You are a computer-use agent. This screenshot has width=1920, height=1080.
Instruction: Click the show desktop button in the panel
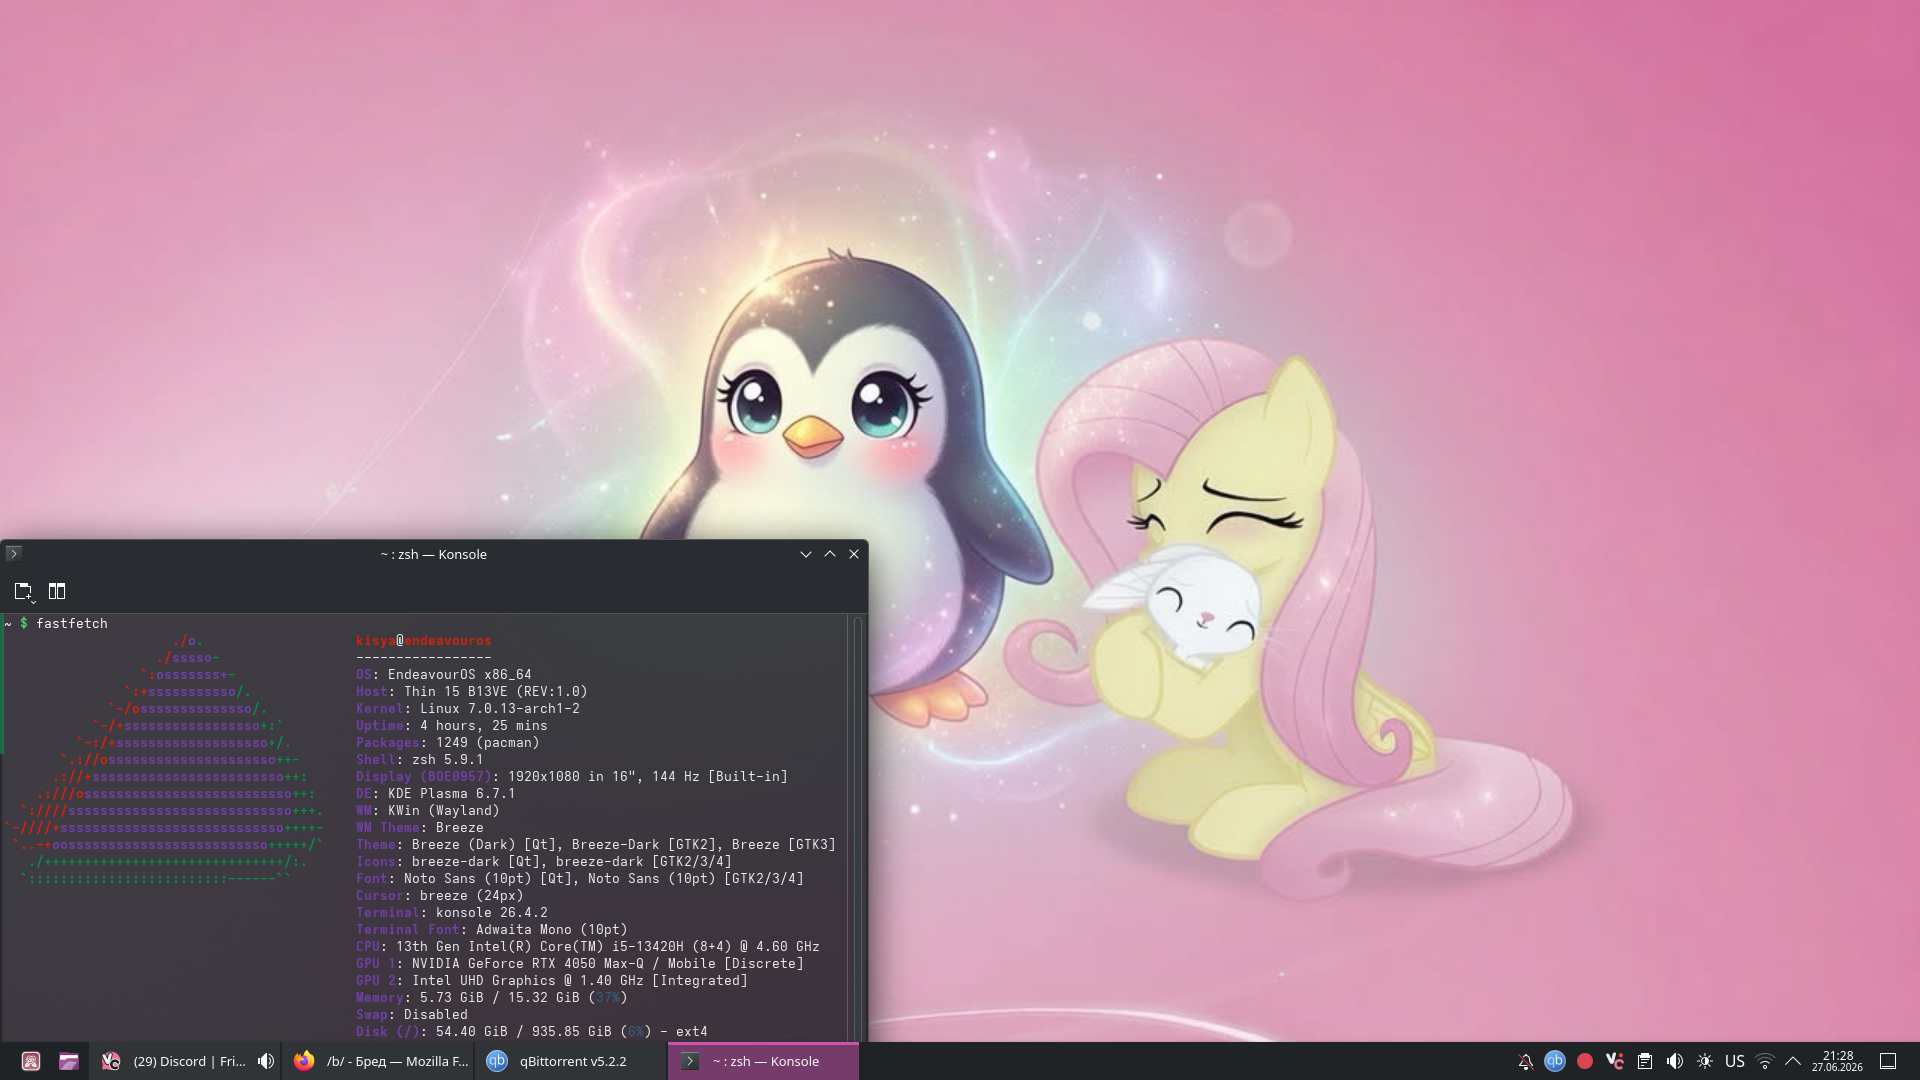(1888, 1061)
